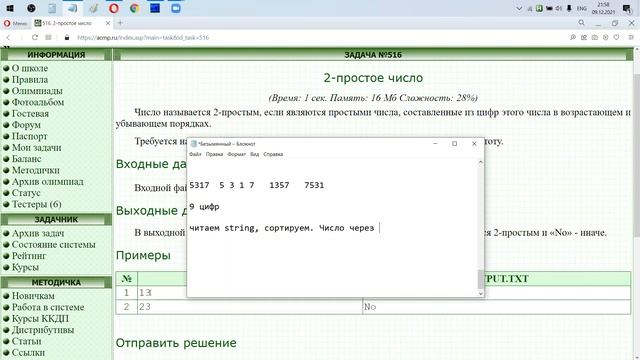Open 'Мои задачи' sidebar link

[36, 147]
